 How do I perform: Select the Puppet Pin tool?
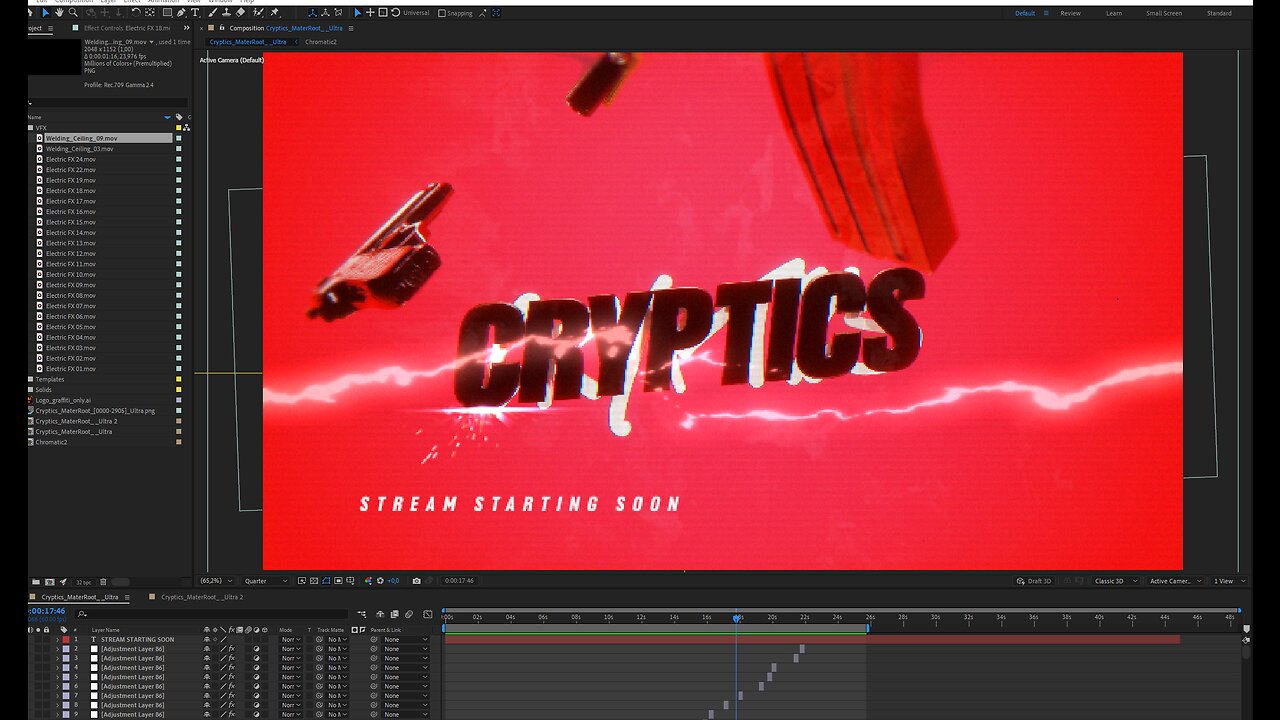(x=275, y=13)
